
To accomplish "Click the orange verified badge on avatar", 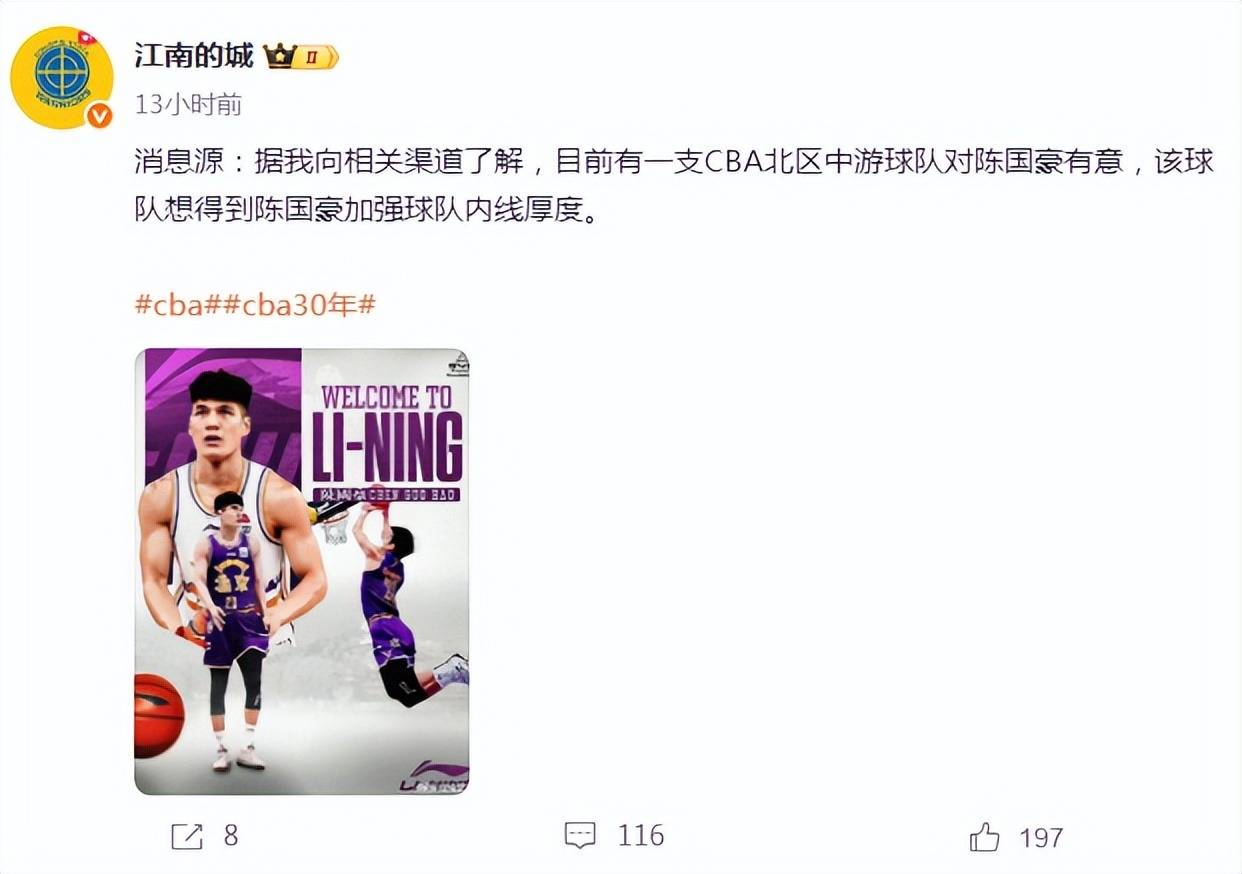I will (98, 116).
